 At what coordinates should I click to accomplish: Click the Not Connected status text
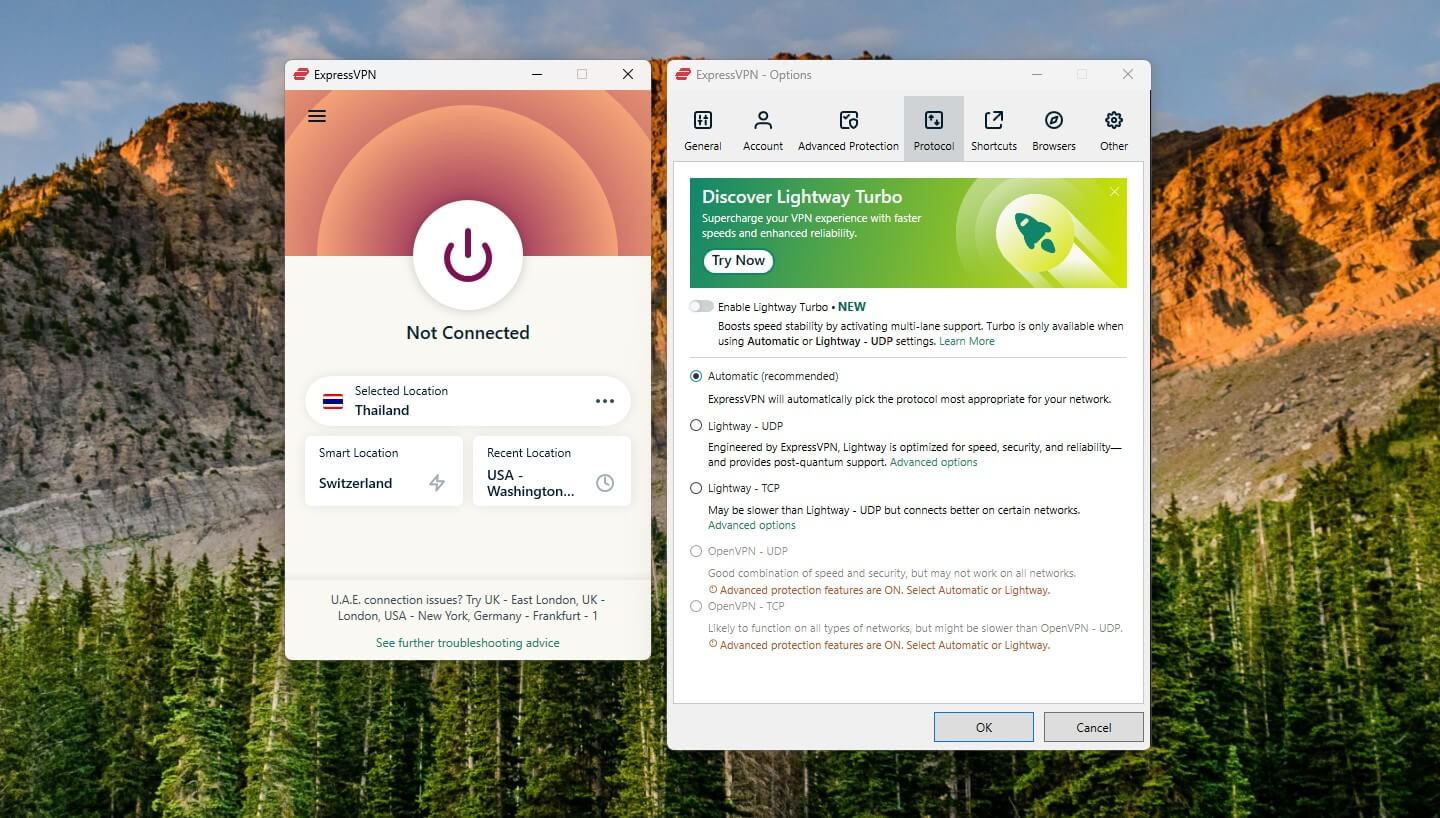tap(468, 333)
